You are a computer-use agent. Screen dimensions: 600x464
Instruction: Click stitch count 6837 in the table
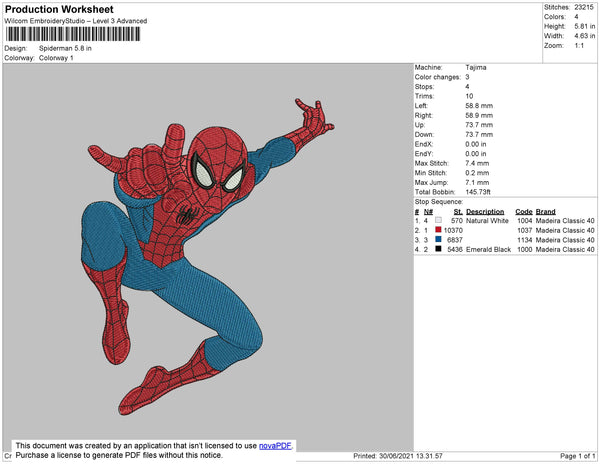click(455, 240)
